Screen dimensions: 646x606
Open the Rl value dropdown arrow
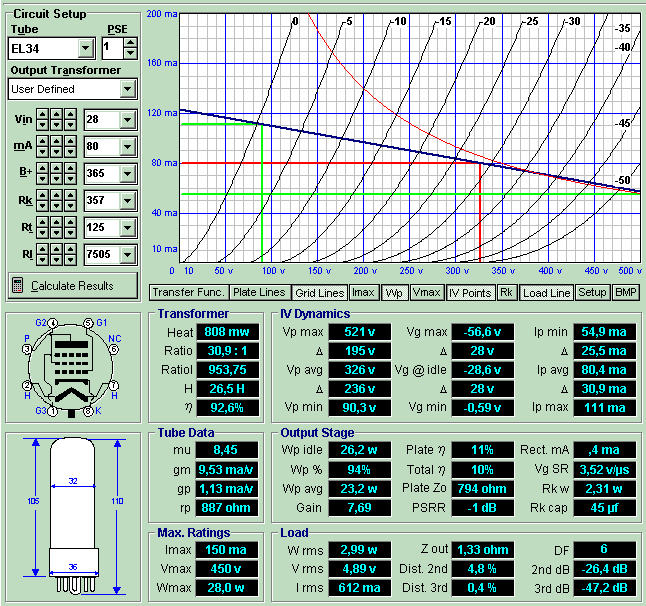[126, 255]
